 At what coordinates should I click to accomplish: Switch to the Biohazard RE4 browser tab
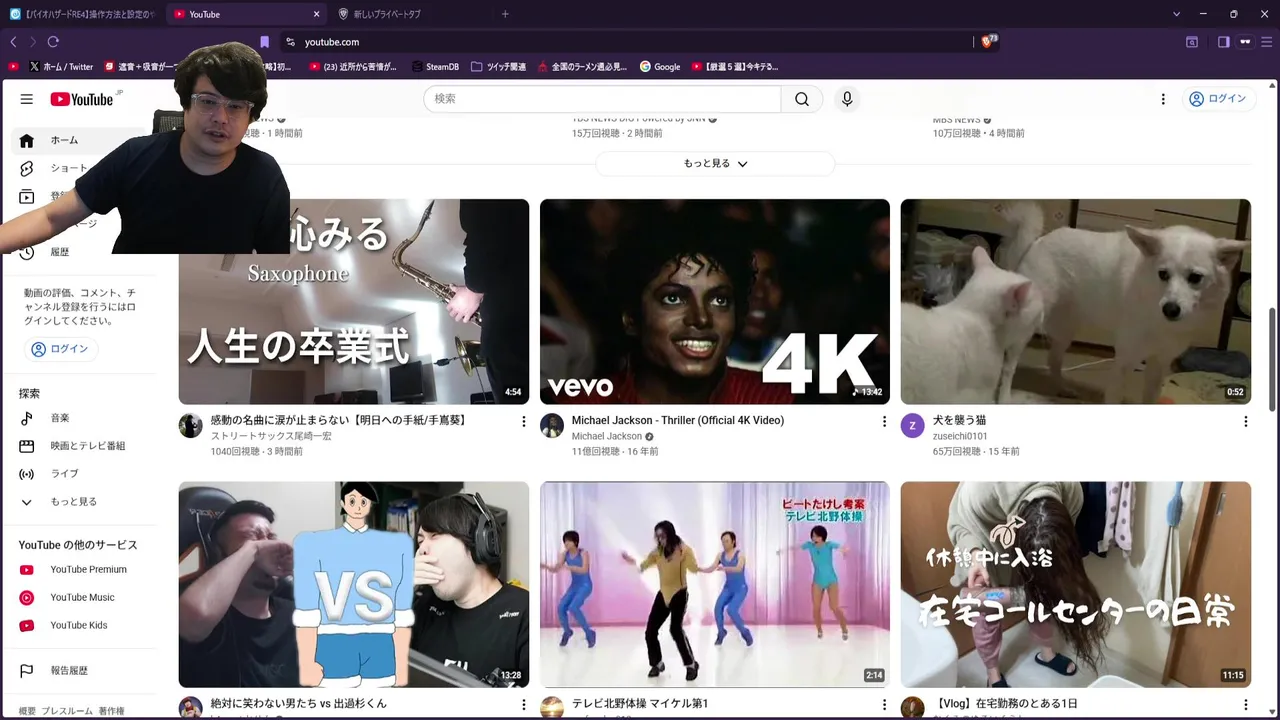pyautogui.click(x=83, y=14)
